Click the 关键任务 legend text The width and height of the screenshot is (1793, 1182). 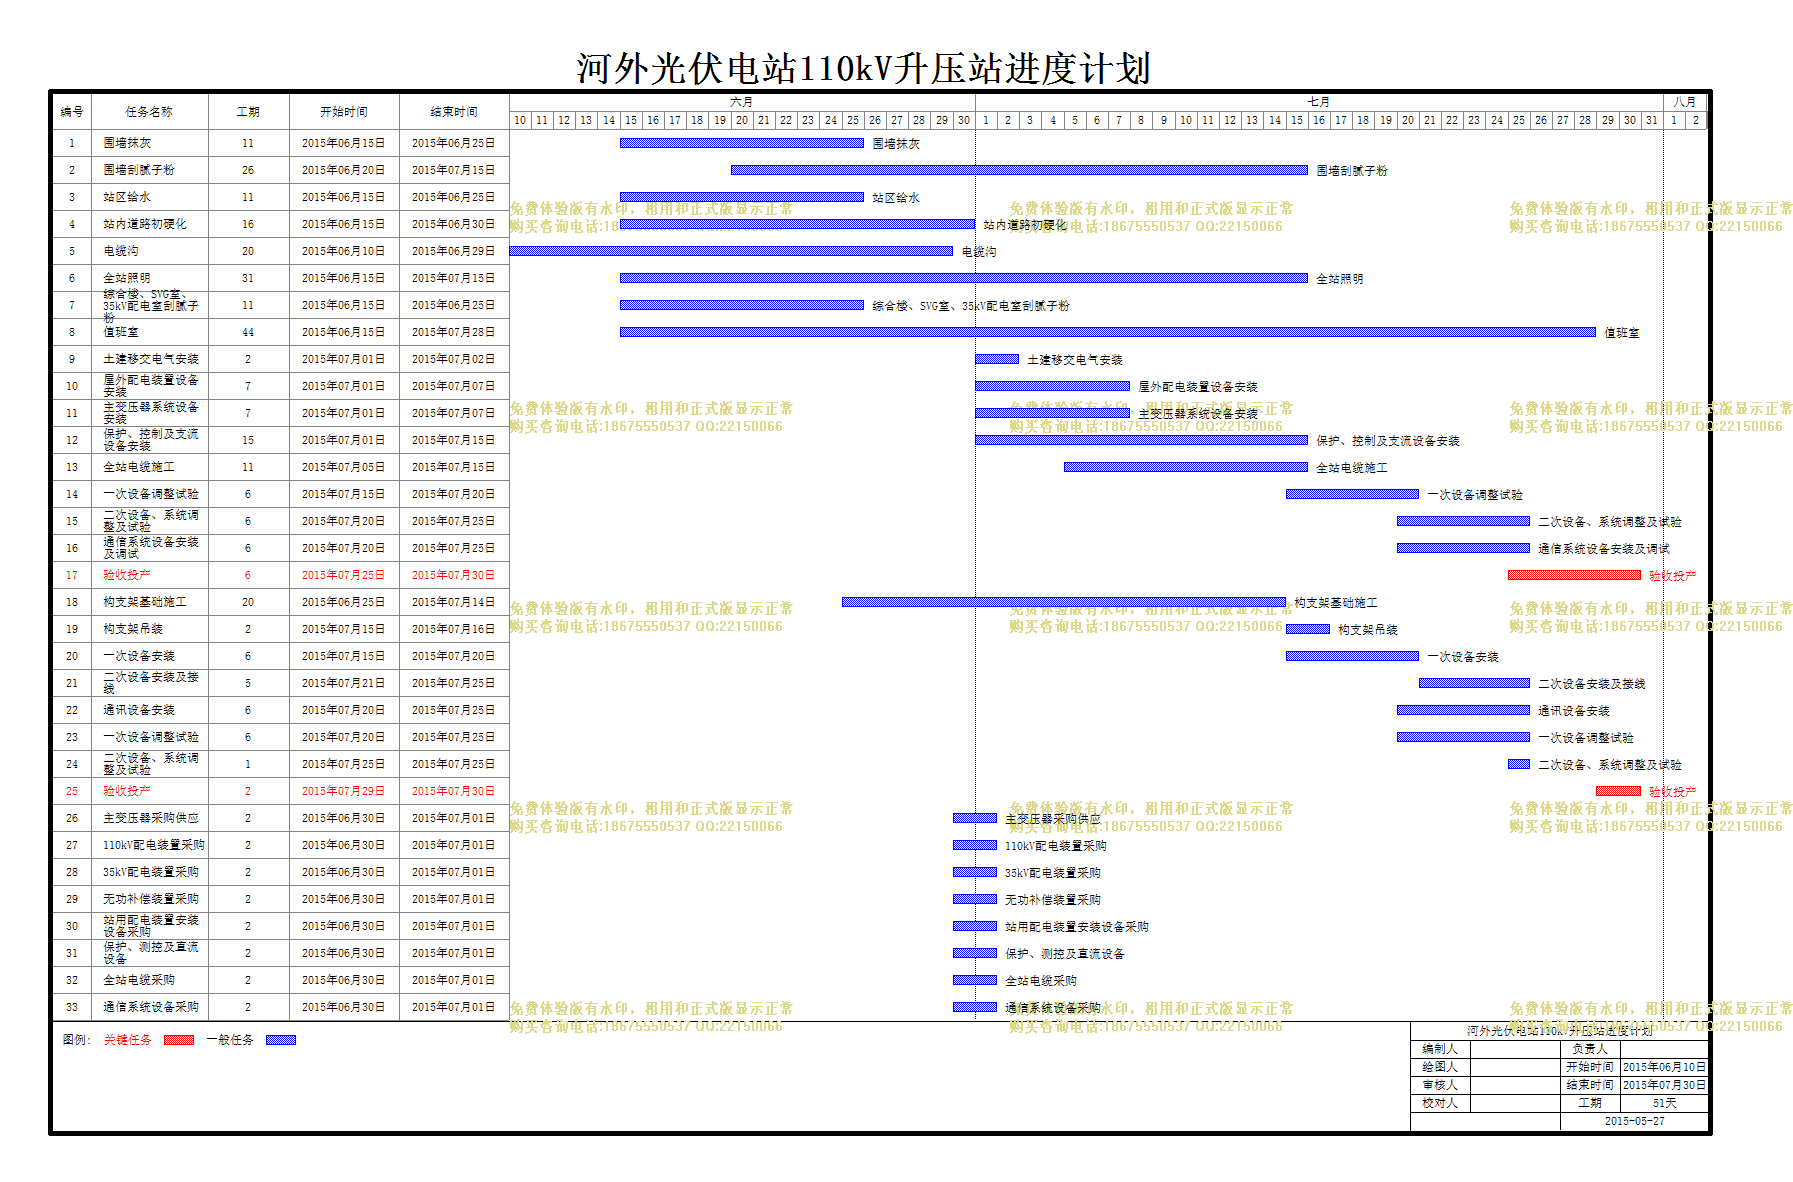pyautogui.click(x=128, y=1040)
